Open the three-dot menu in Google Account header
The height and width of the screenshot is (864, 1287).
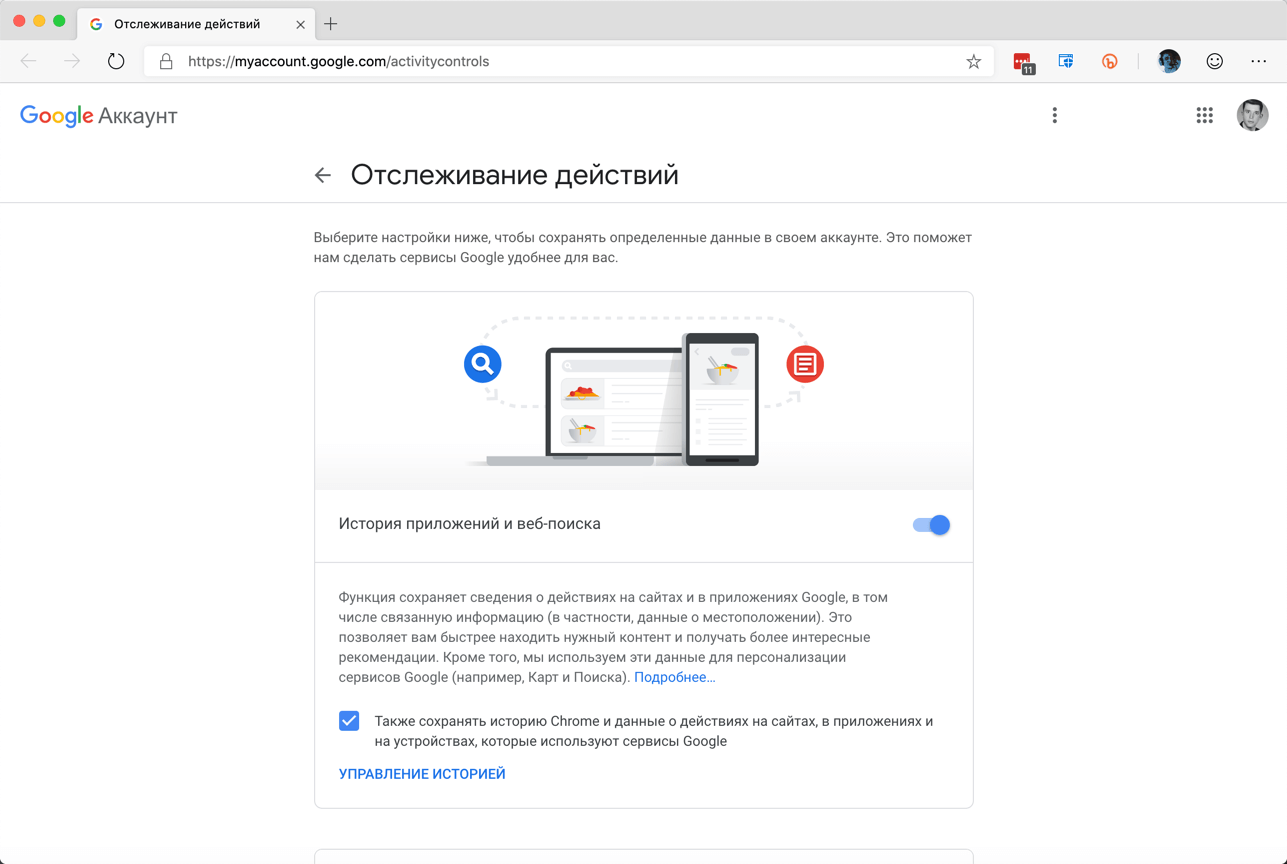(x=1054, y=116)
